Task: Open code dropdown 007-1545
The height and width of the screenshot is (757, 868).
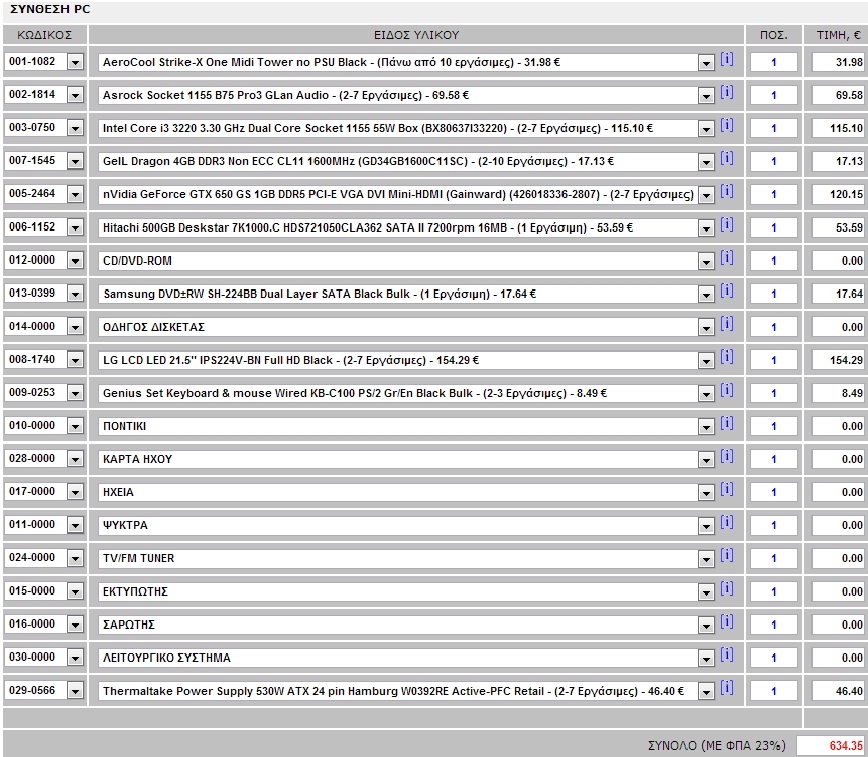Action: click(75, 161)
